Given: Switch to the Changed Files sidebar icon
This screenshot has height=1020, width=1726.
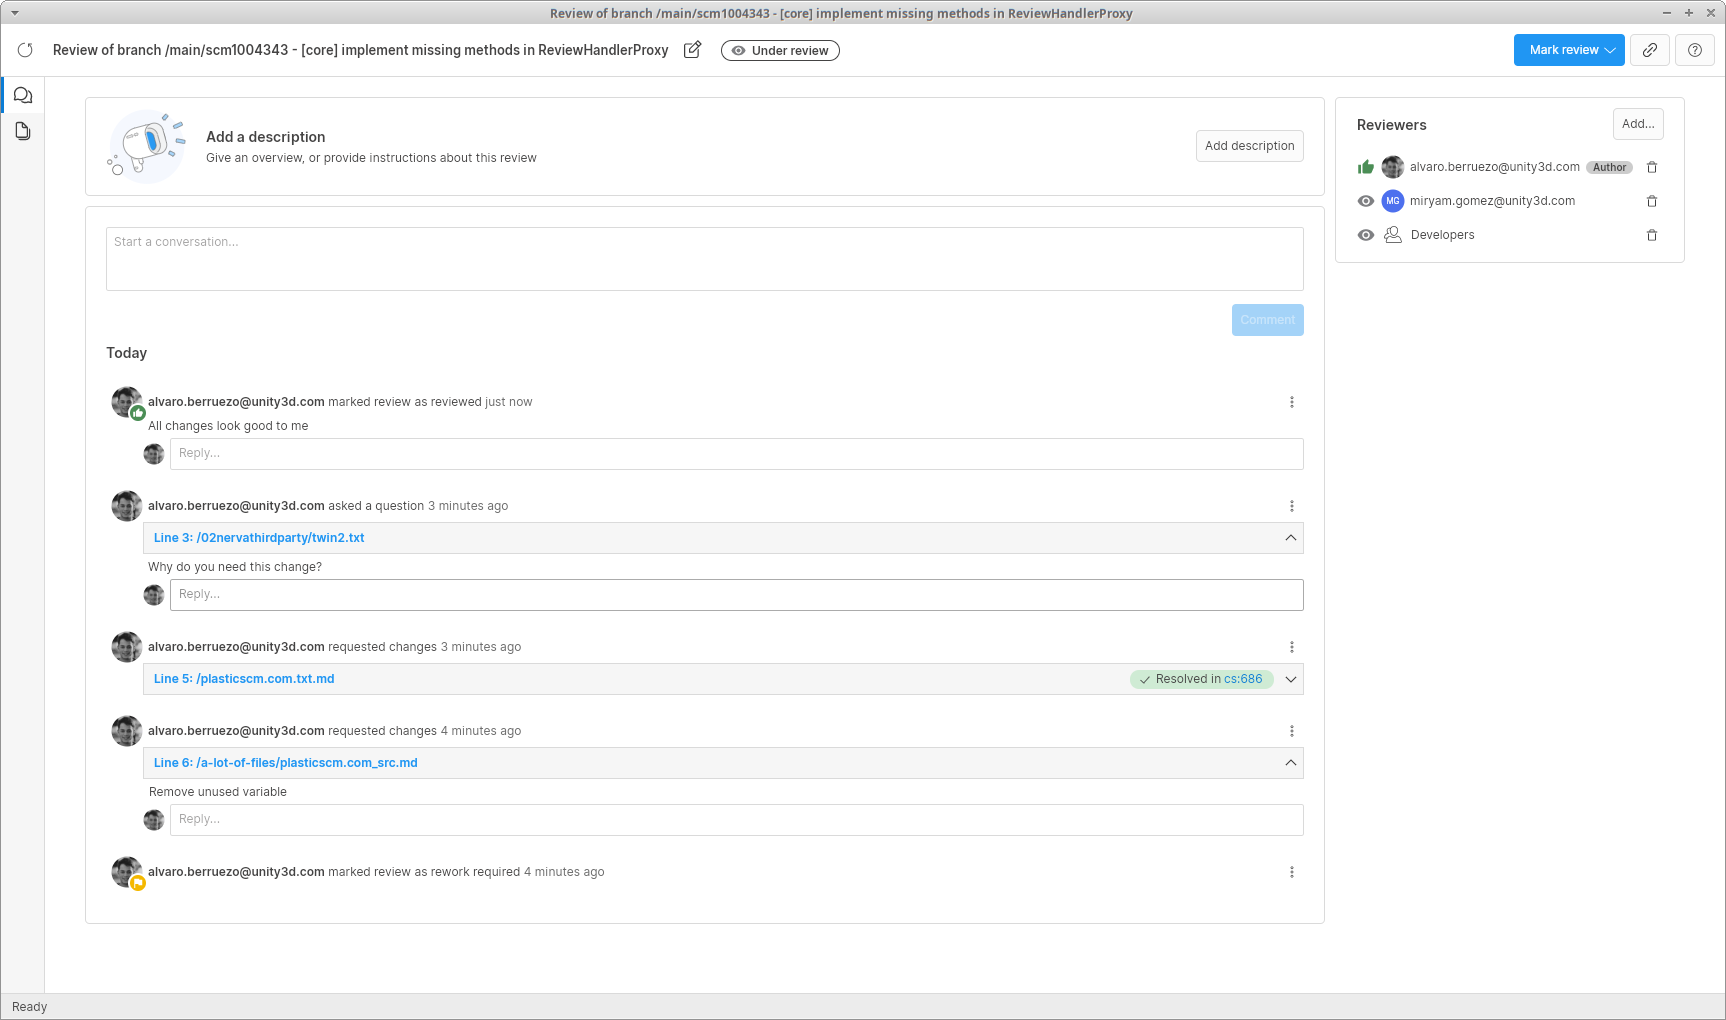Looking at the screenshot, I should (23, 130).
